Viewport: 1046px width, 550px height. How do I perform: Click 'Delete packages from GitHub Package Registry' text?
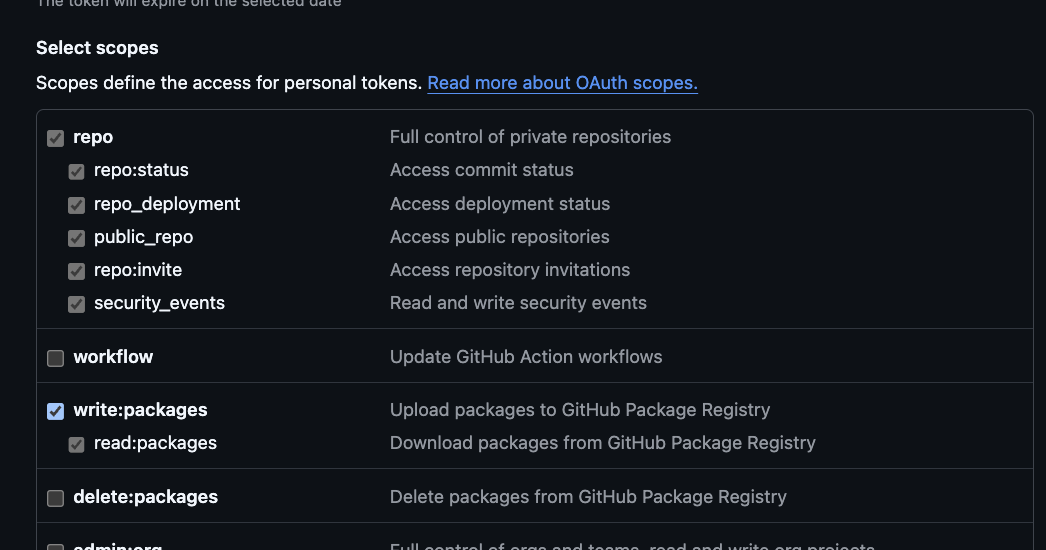(x=588, y=497)
